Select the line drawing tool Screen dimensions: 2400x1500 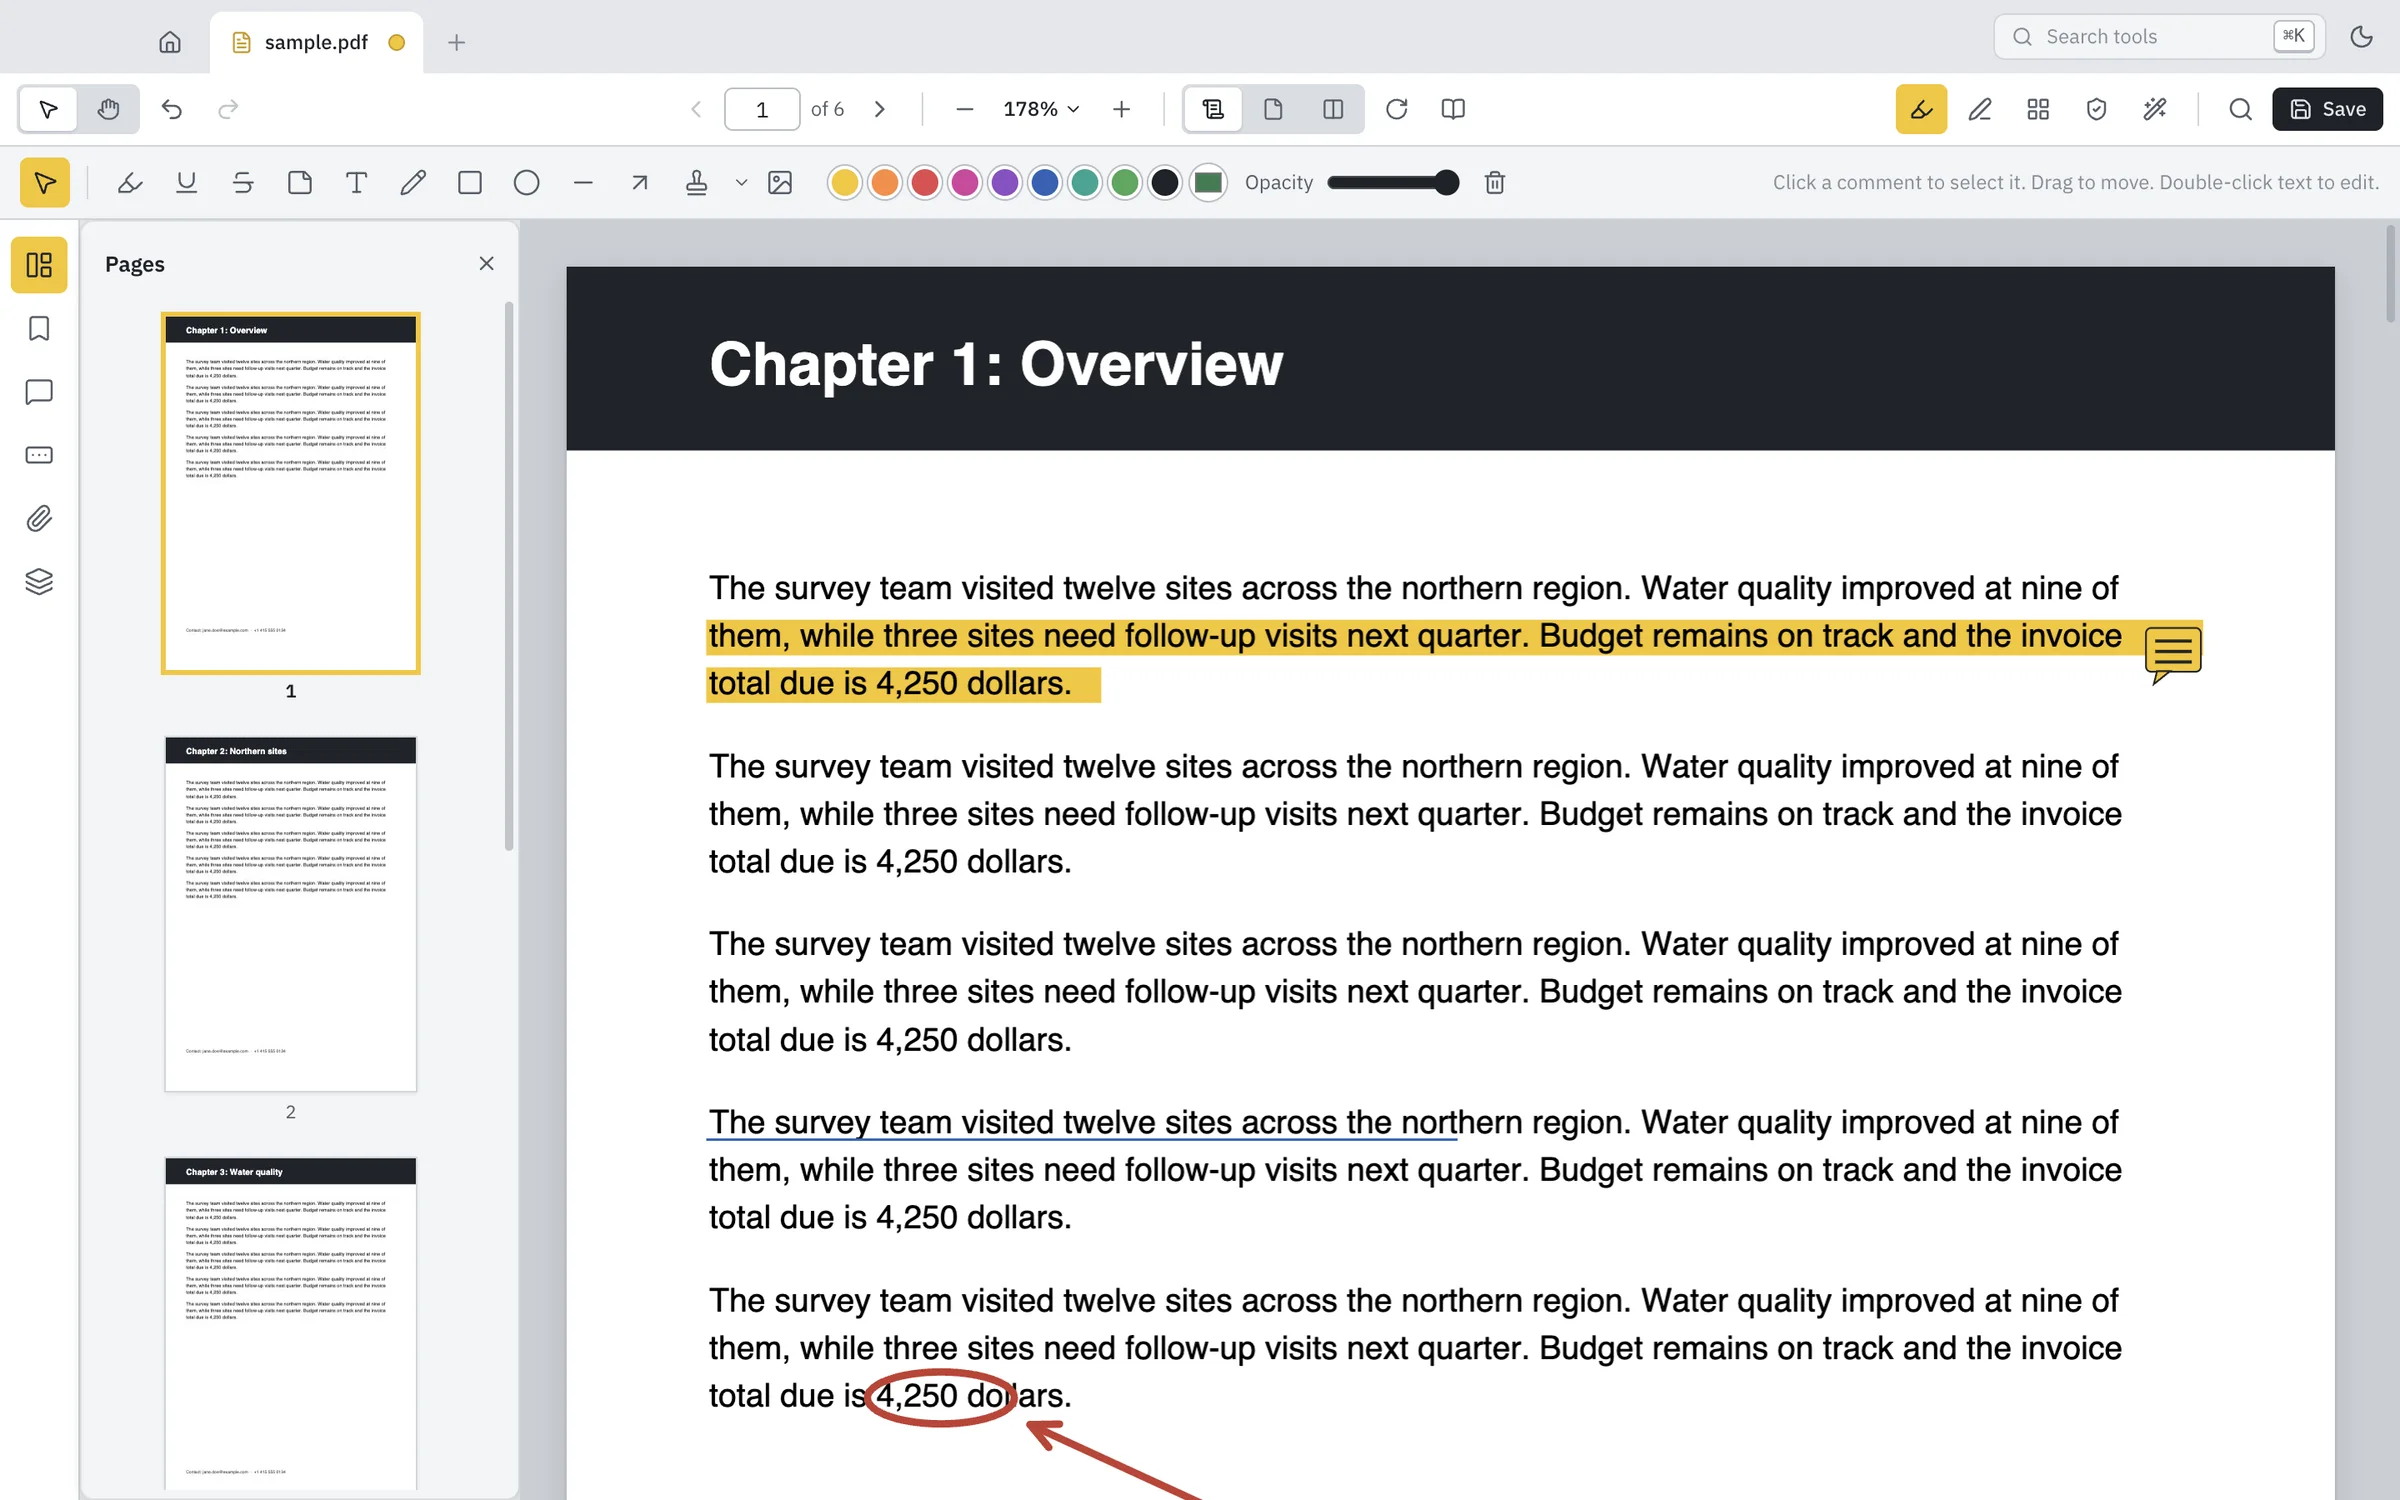[x=583, y=183]
